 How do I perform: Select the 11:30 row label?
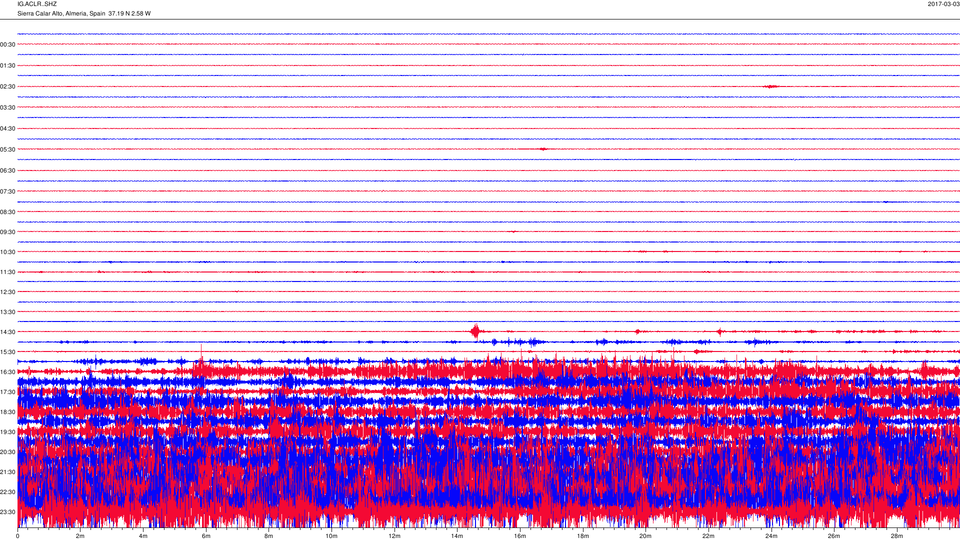(x=8, y=272)
